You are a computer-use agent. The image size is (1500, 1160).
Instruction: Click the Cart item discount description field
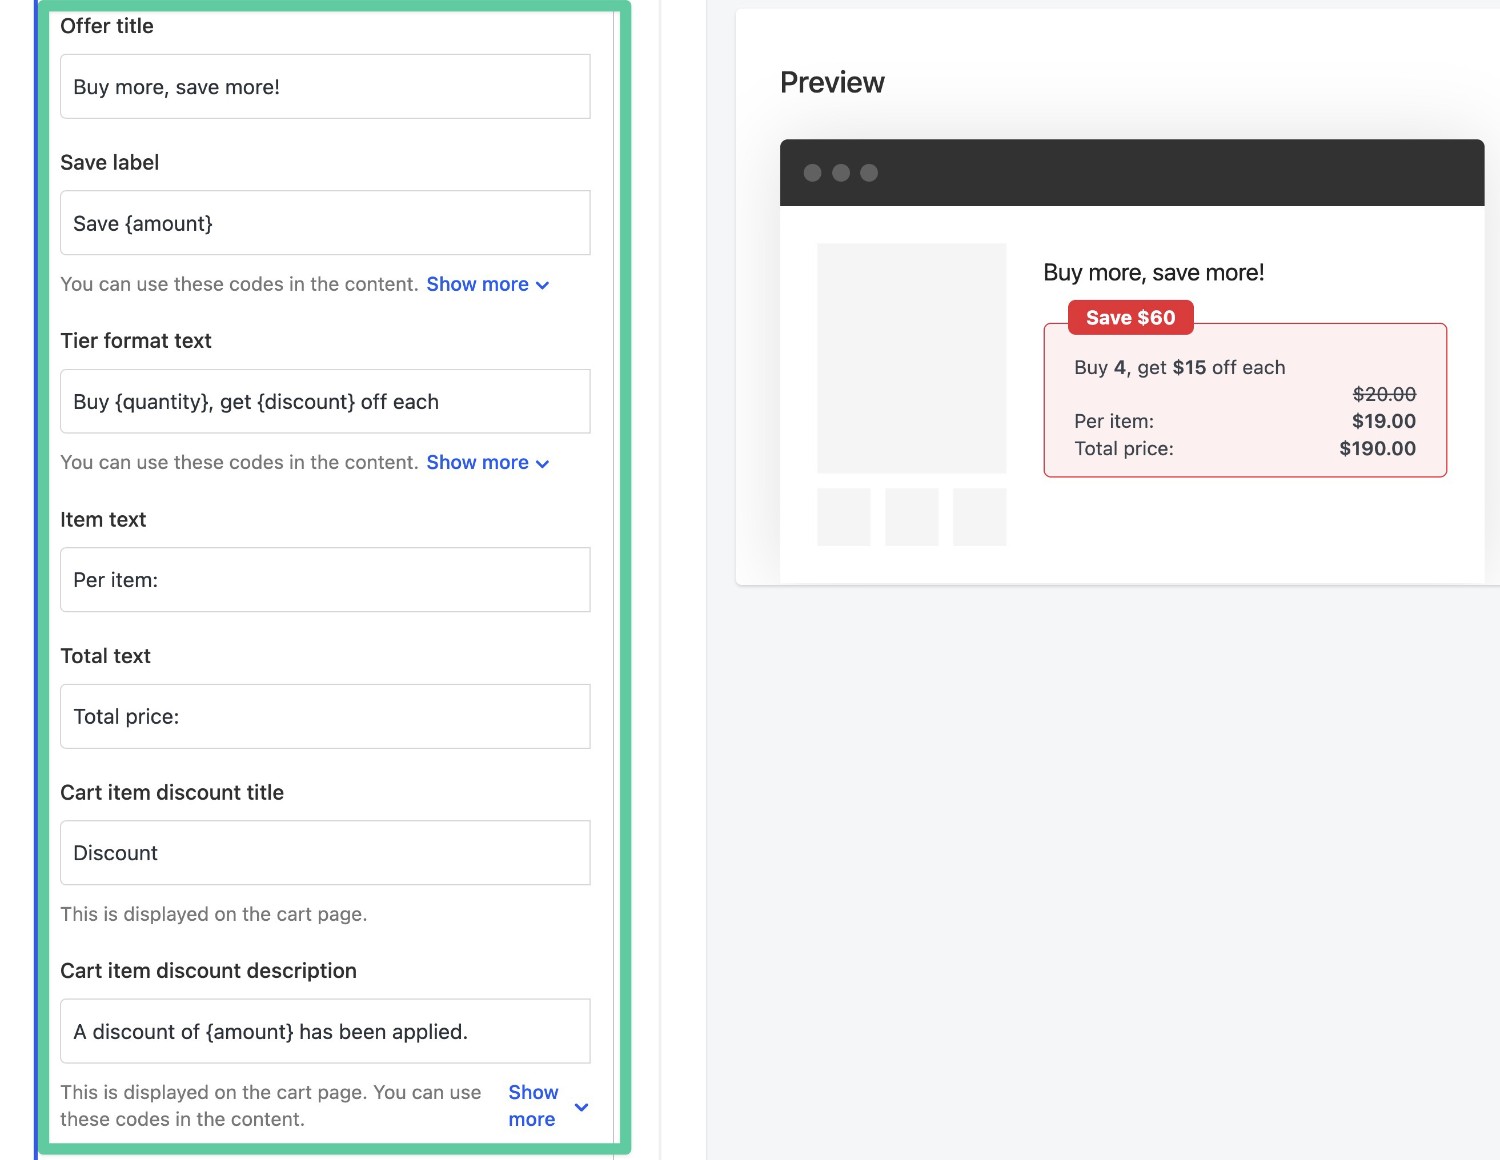coord(325,1031)
